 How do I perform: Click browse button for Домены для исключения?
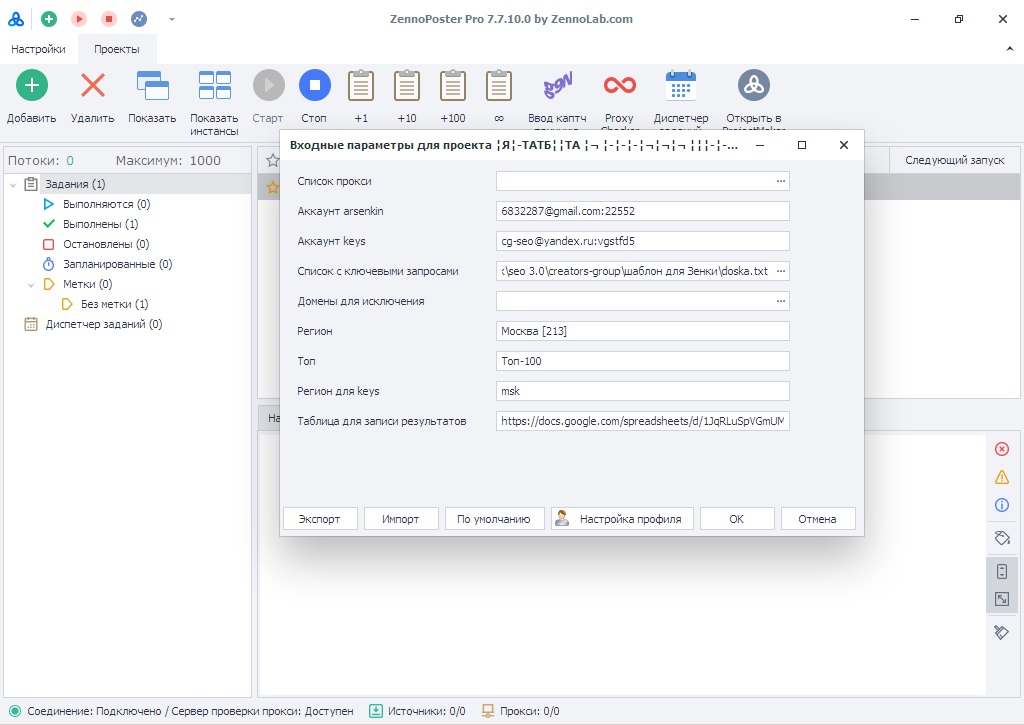[780, 301]
